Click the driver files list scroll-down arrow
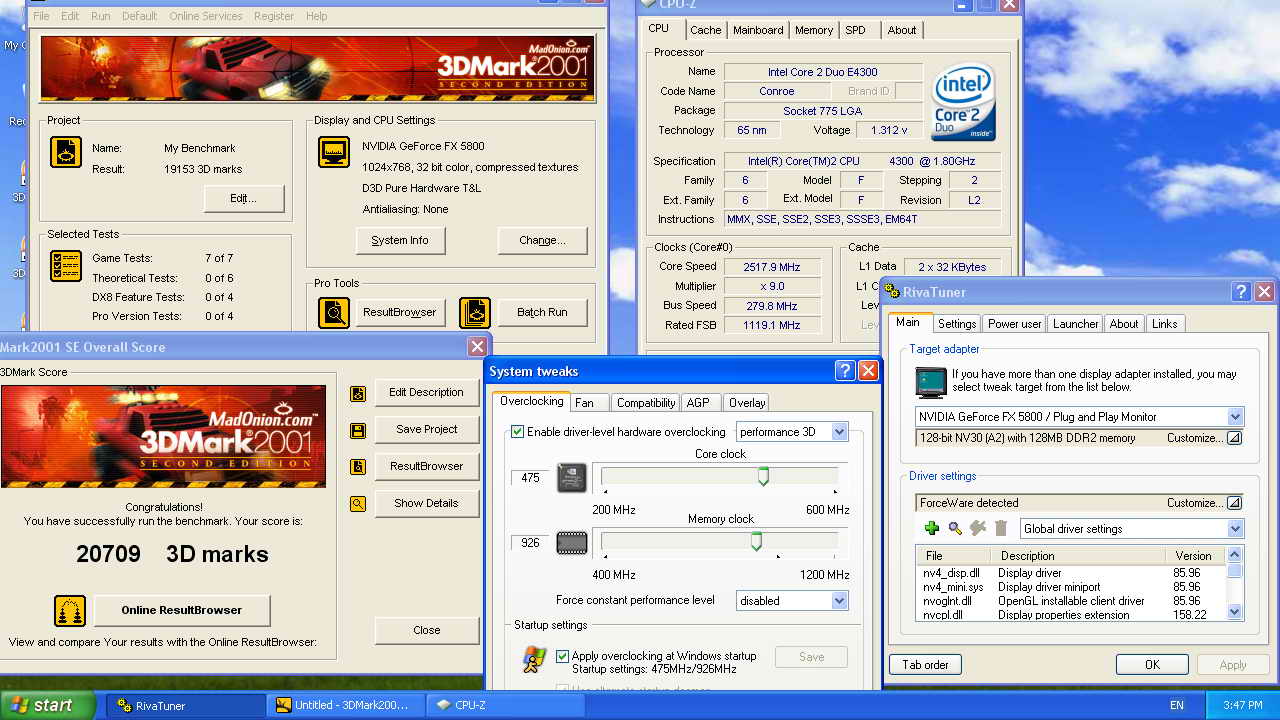The image size is (1280, 720). click(1235, 611)
